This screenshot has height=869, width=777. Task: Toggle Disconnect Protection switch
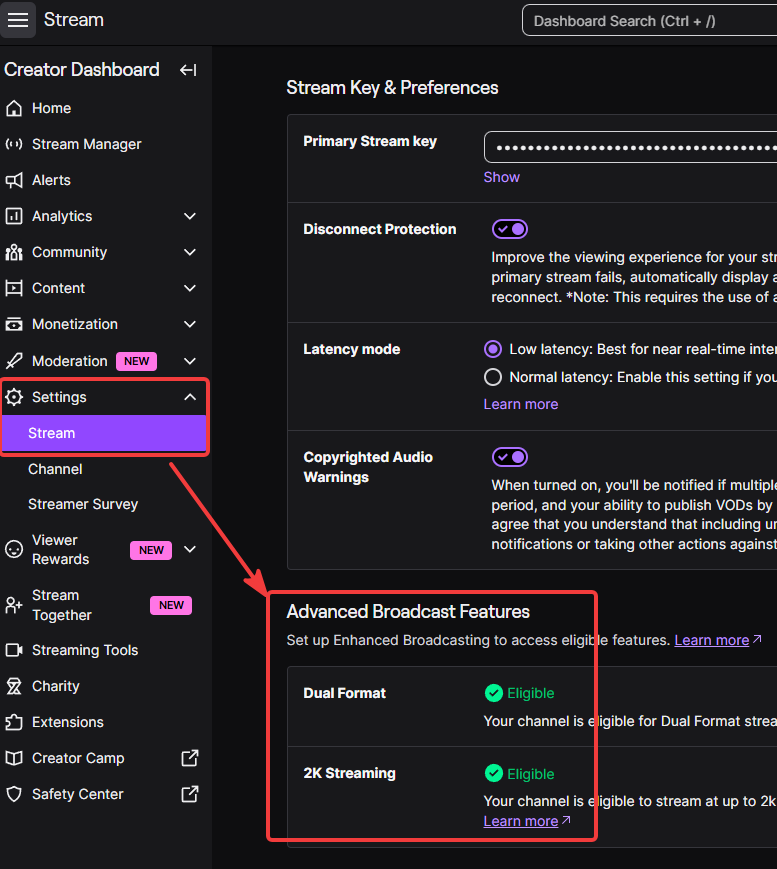pyautogui.click(x=510, y=229)
